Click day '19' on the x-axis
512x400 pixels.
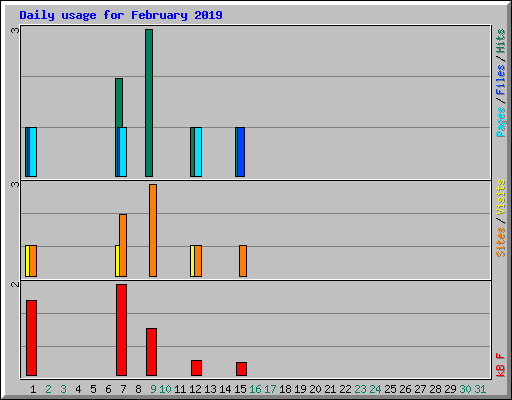[x=300, y=389]
